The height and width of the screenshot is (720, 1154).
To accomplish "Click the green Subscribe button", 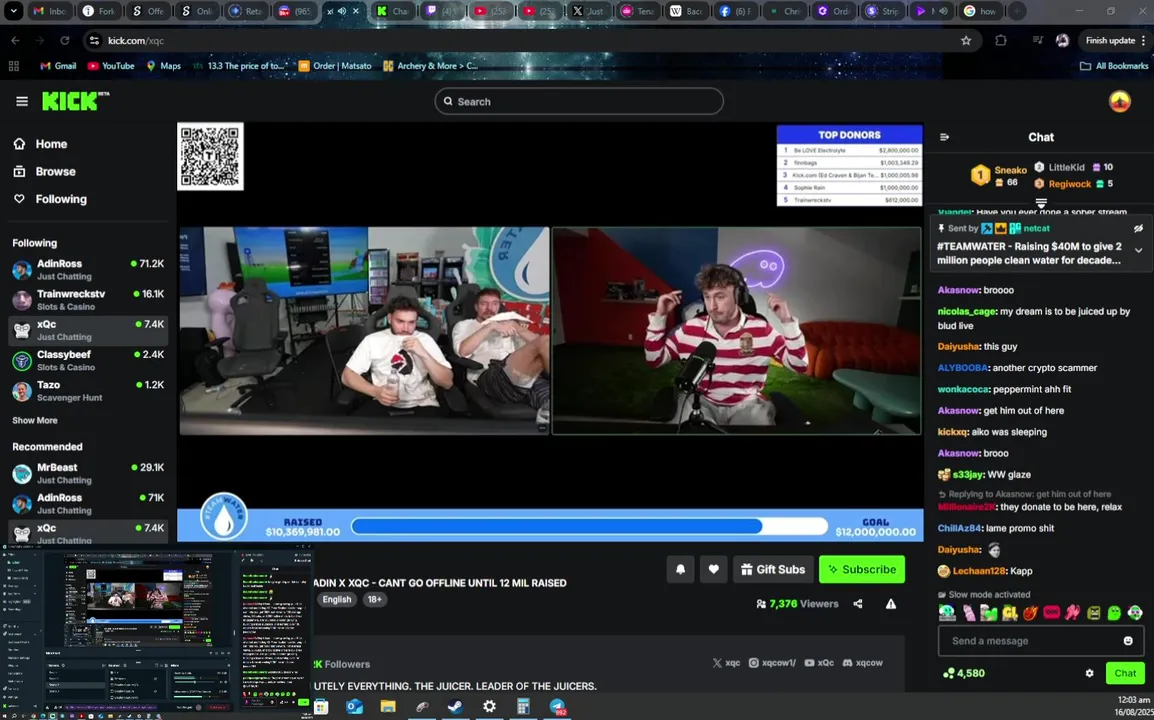I will (x=862, y=569).
